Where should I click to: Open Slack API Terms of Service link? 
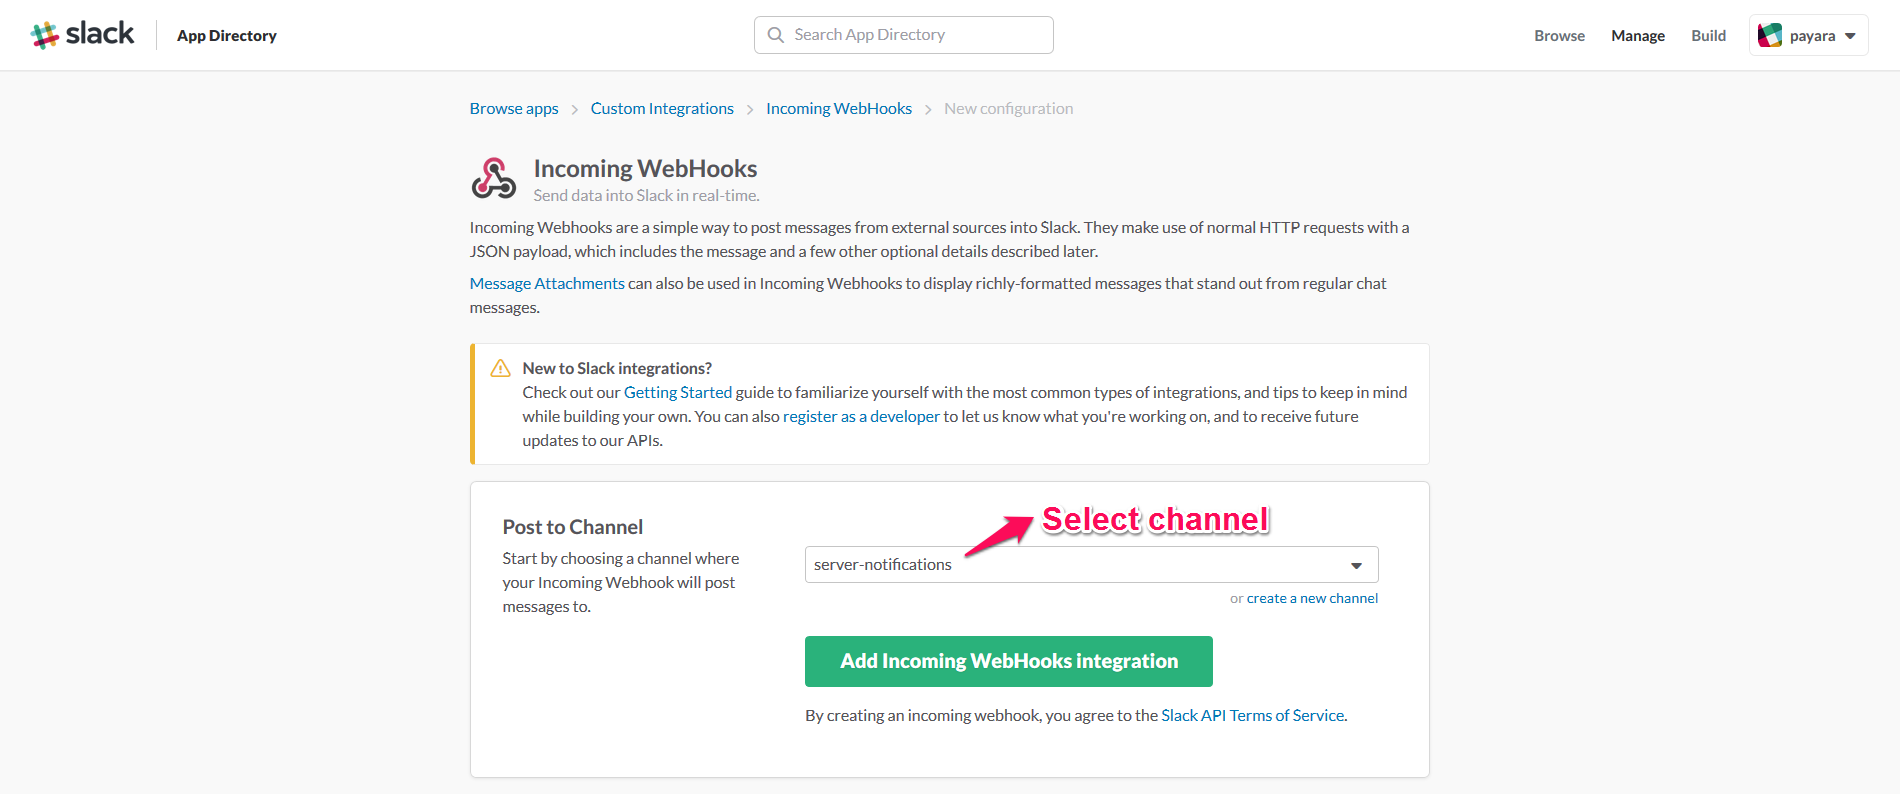point(1252,715)
